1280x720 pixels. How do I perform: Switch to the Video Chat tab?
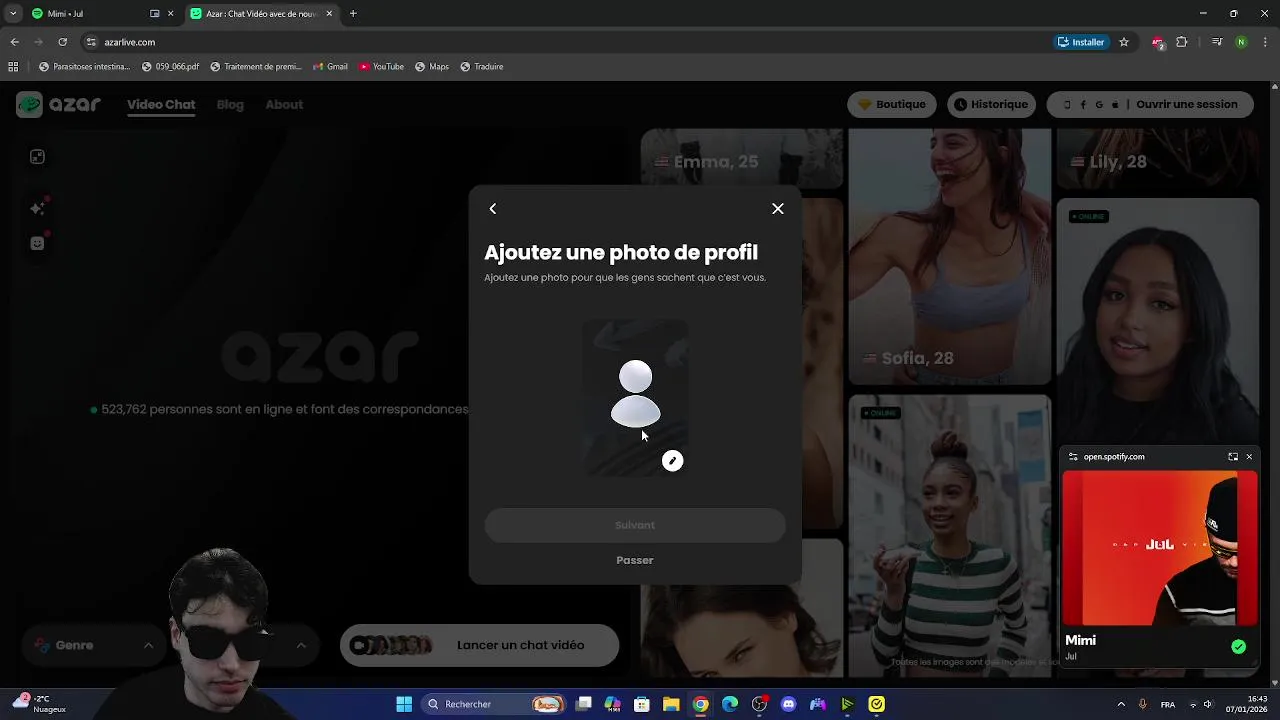pos(161,104)
